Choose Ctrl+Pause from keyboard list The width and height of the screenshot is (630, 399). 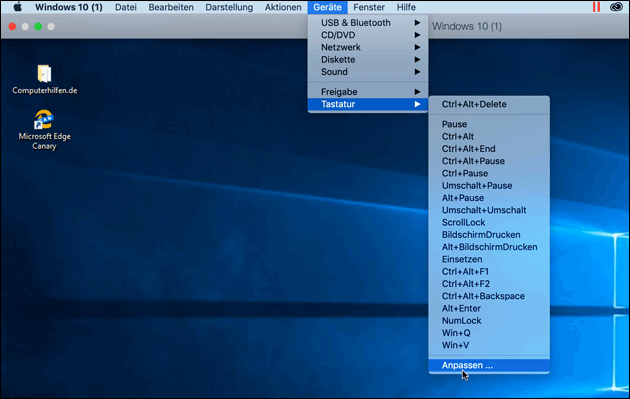(489, 173)
